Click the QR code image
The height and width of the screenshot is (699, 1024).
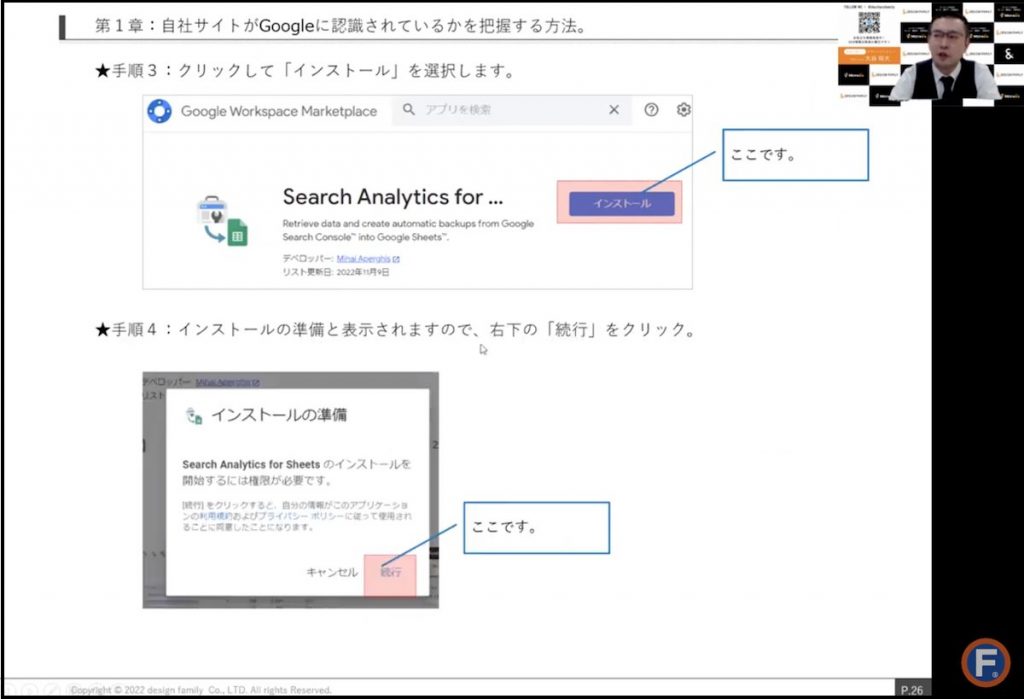point(869,24)
